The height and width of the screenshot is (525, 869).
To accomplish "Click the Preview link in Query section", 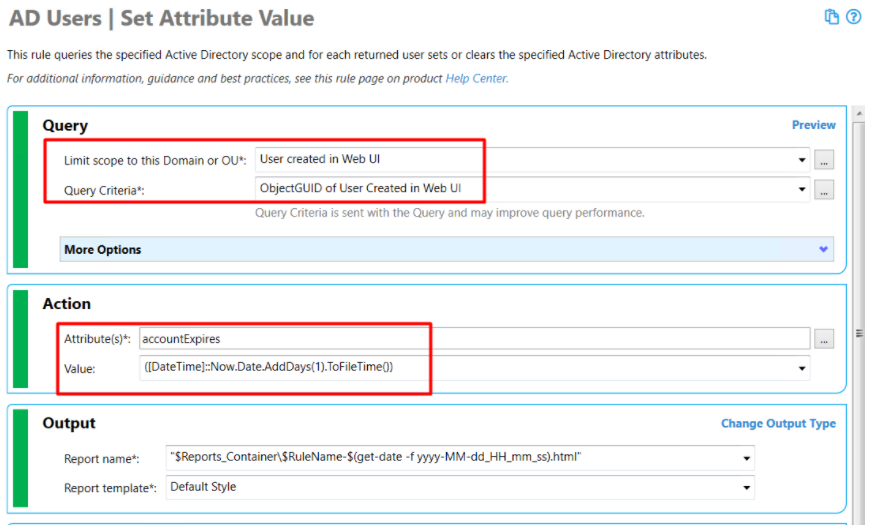I will [x=814, y=125].
